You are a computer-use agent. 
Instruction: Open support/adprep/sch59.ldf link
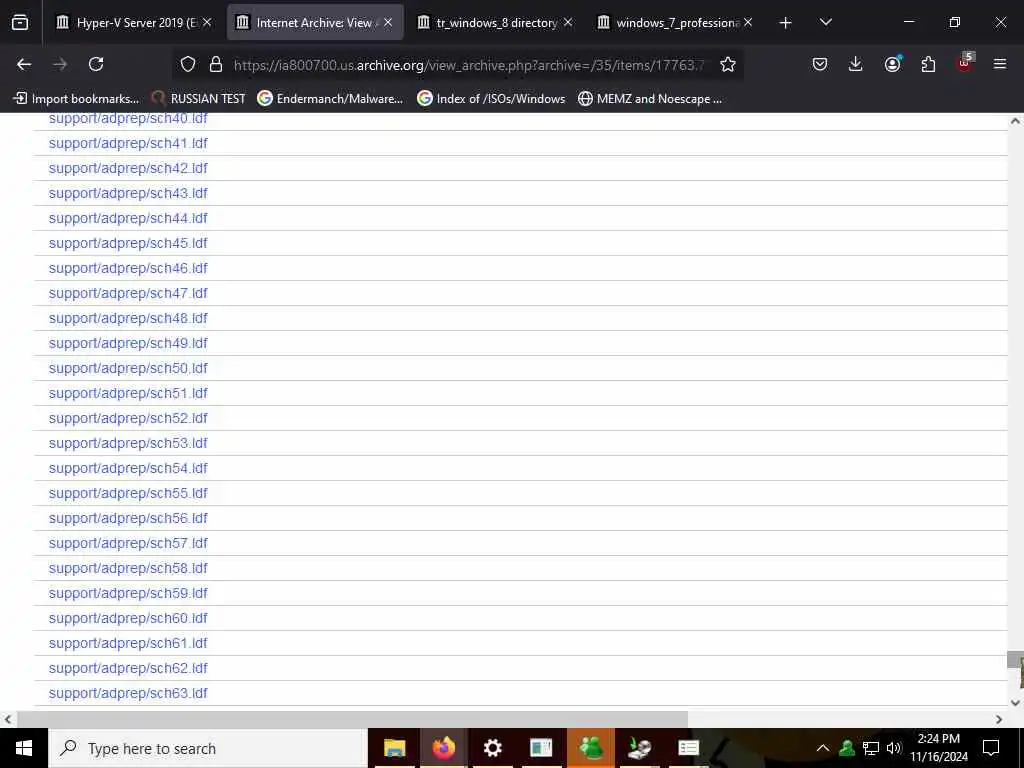[128, 593]
